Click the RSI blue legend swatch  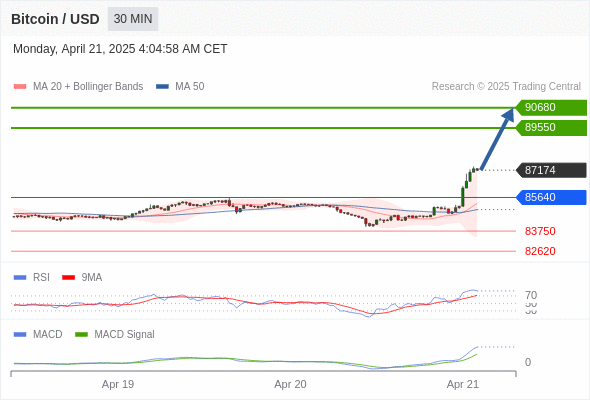point(20,278)
